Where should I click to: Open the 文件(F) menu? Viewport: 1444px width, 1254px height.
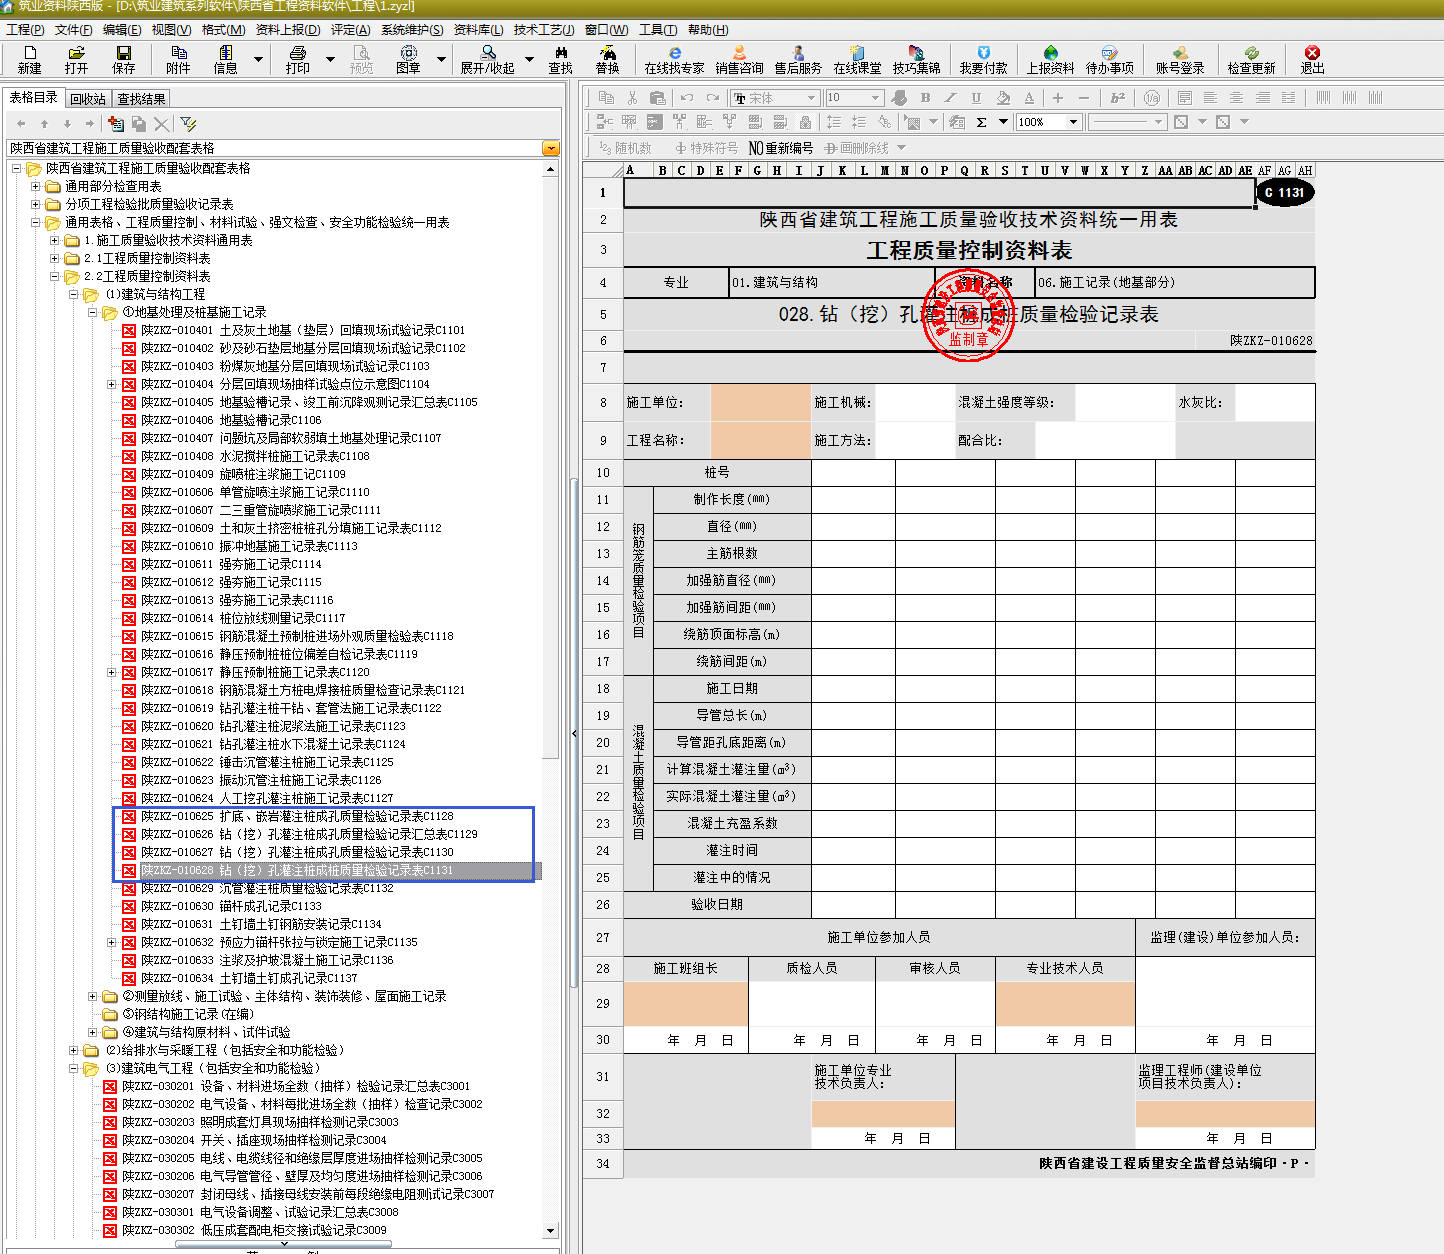[74, 30]
